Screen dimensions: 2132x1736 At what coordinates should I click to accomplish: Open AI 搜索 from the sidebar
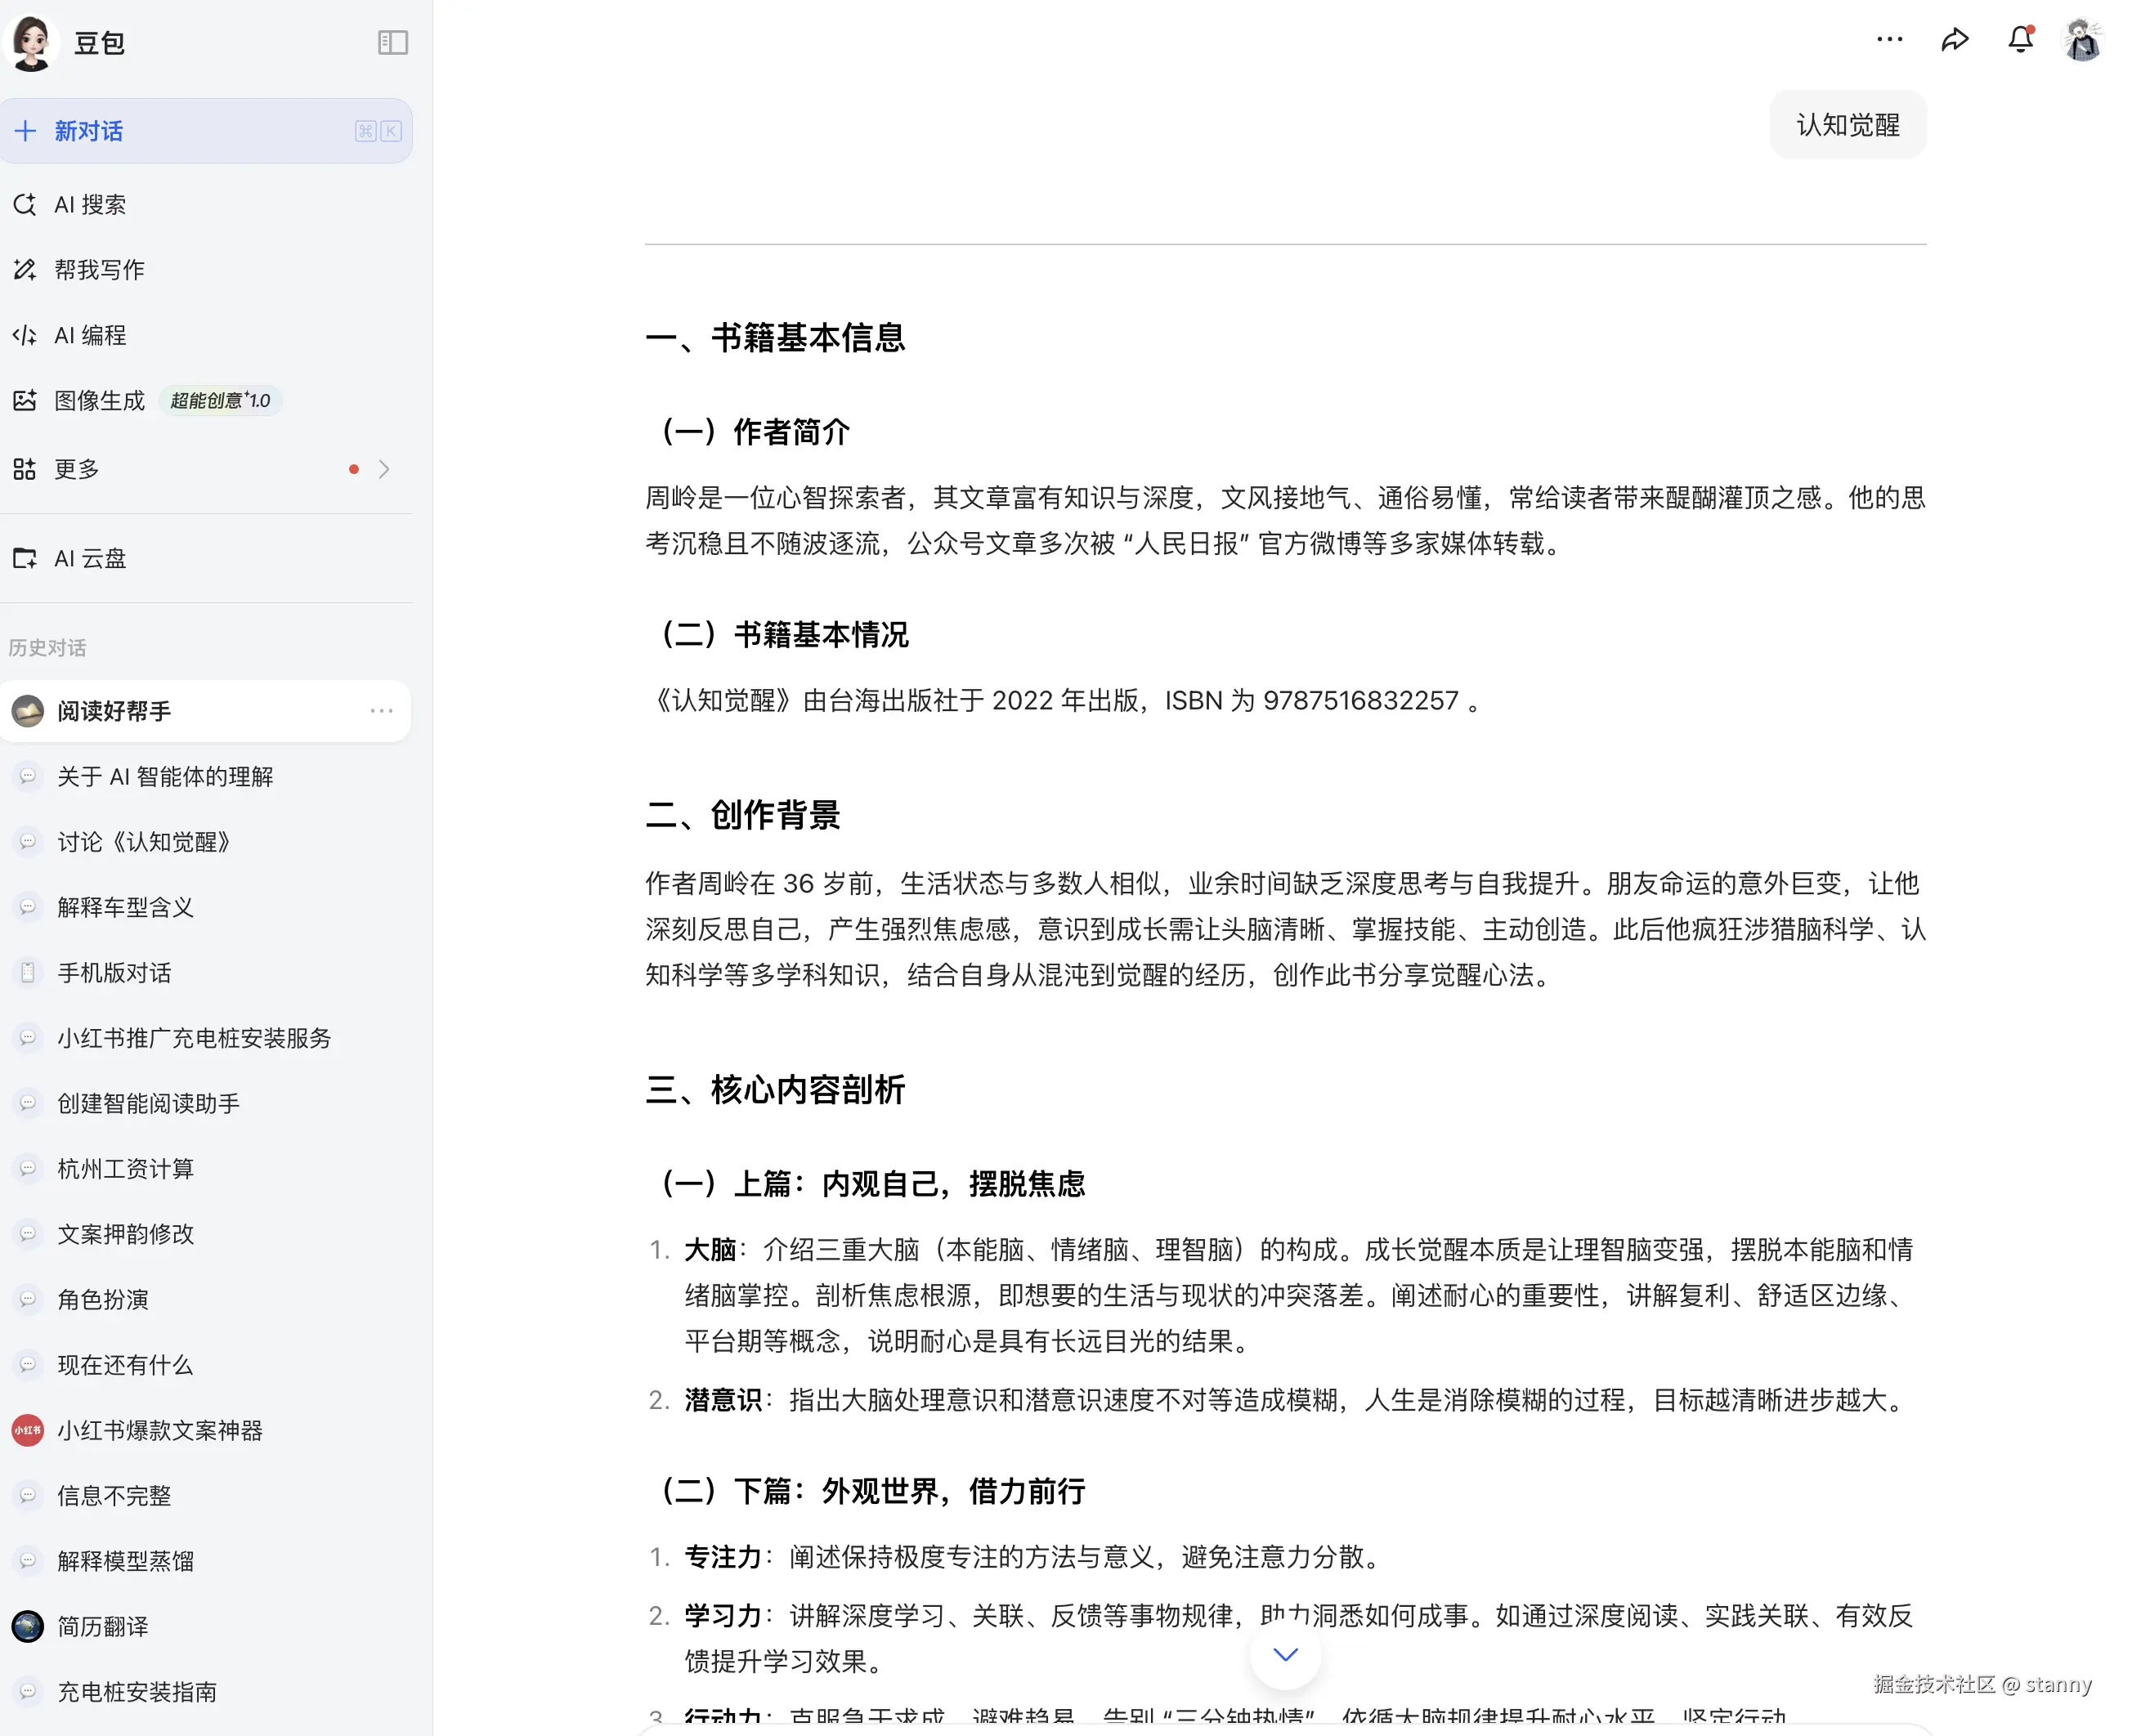click(90, 205)
